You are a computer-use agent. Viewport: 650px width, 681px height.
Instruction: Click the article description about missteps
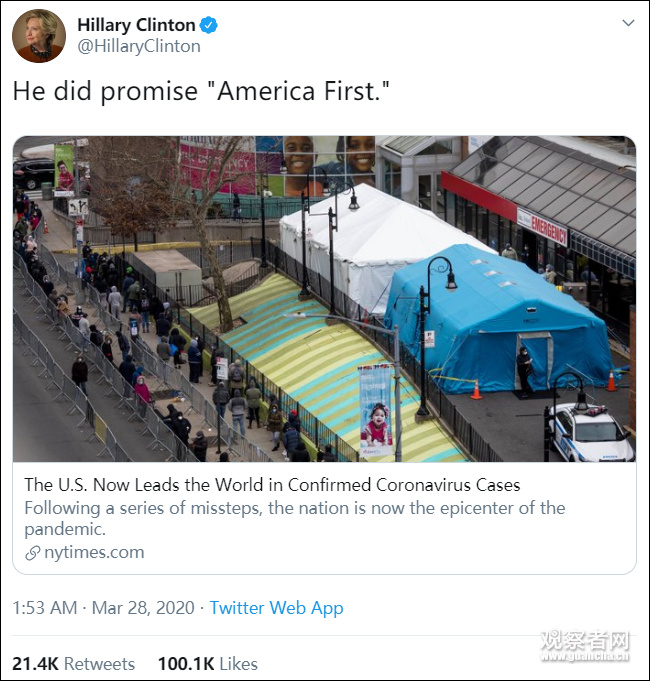point(294,518)
